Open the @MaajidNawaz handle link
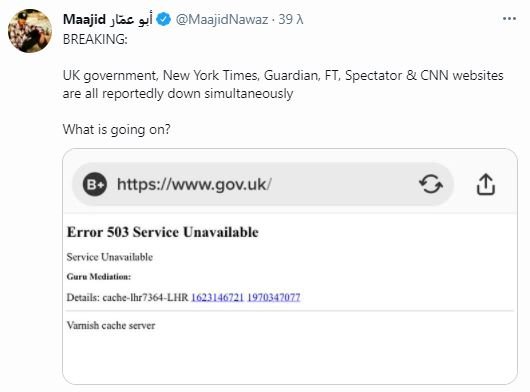530x392 pixels. tap(222, 19)
